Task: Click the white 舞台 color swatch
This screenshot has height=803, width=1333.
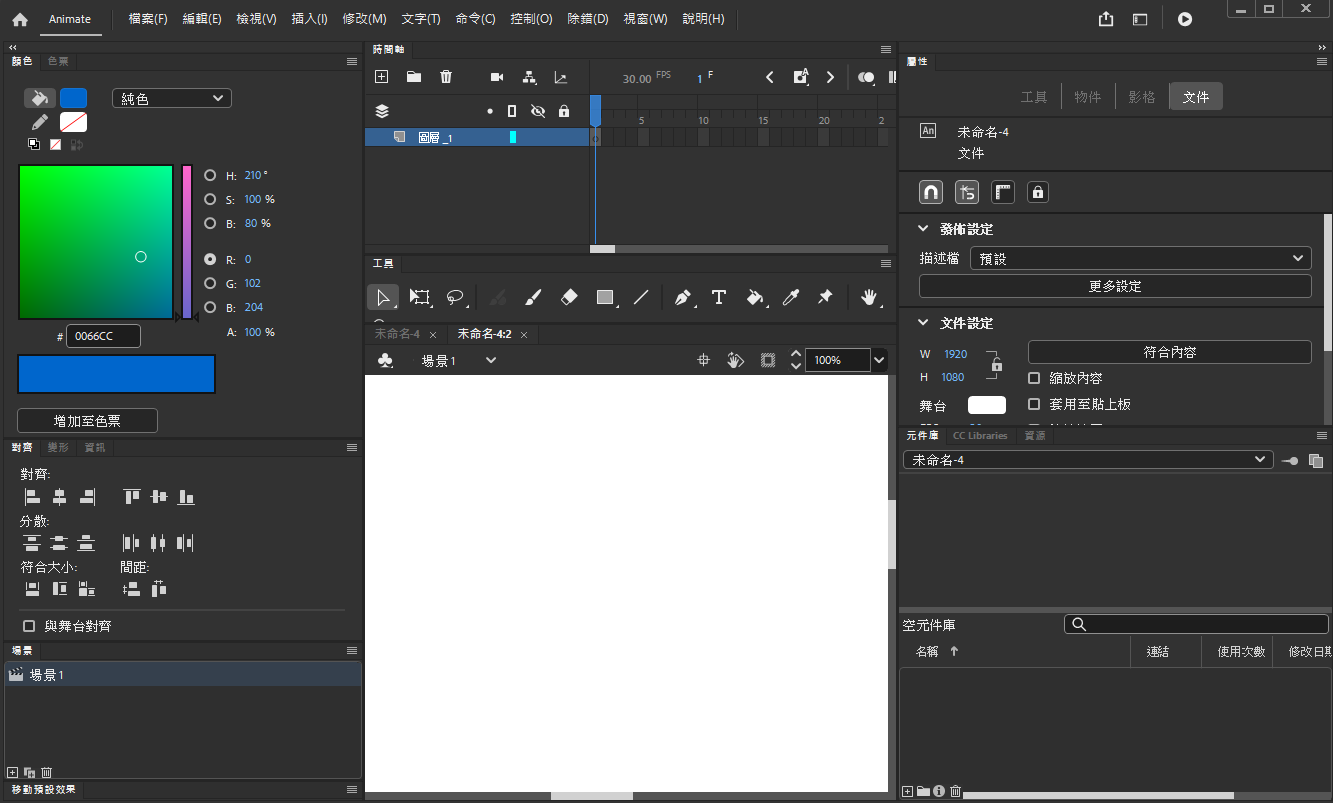Action: point(986,405)
